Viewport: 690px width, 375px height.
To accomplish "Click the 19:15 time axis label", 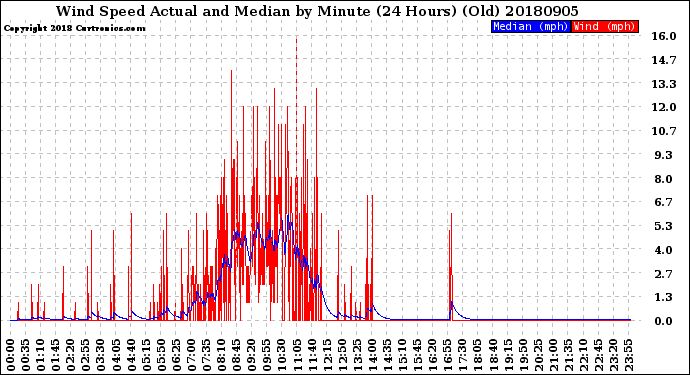I will tap(508, 355).
